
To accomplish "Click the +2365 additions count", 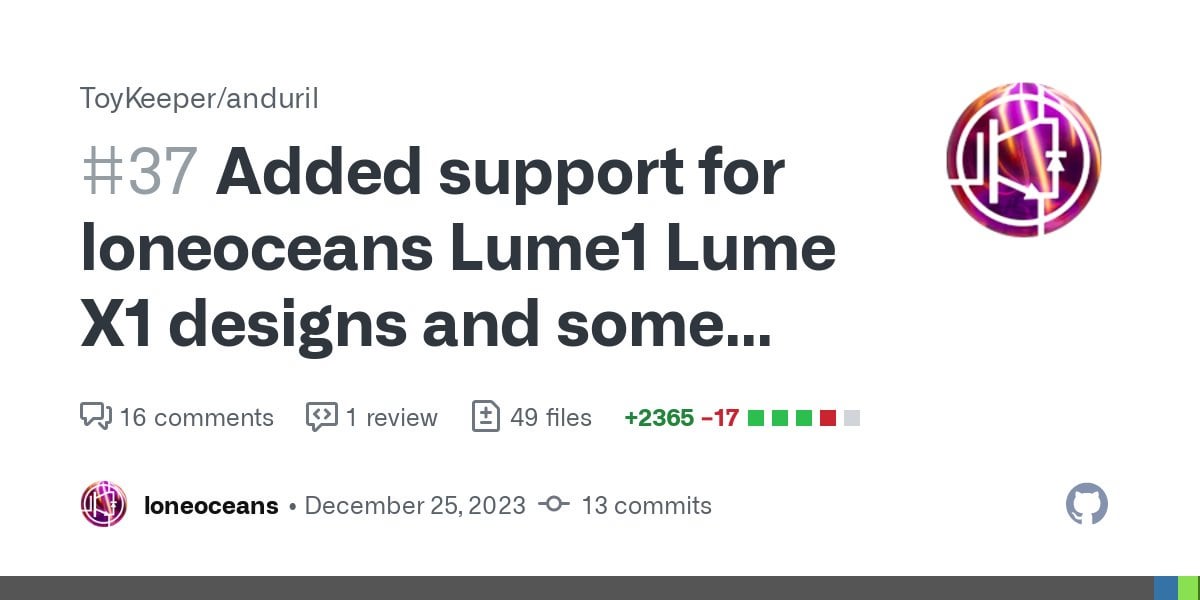I will (658, 417).
